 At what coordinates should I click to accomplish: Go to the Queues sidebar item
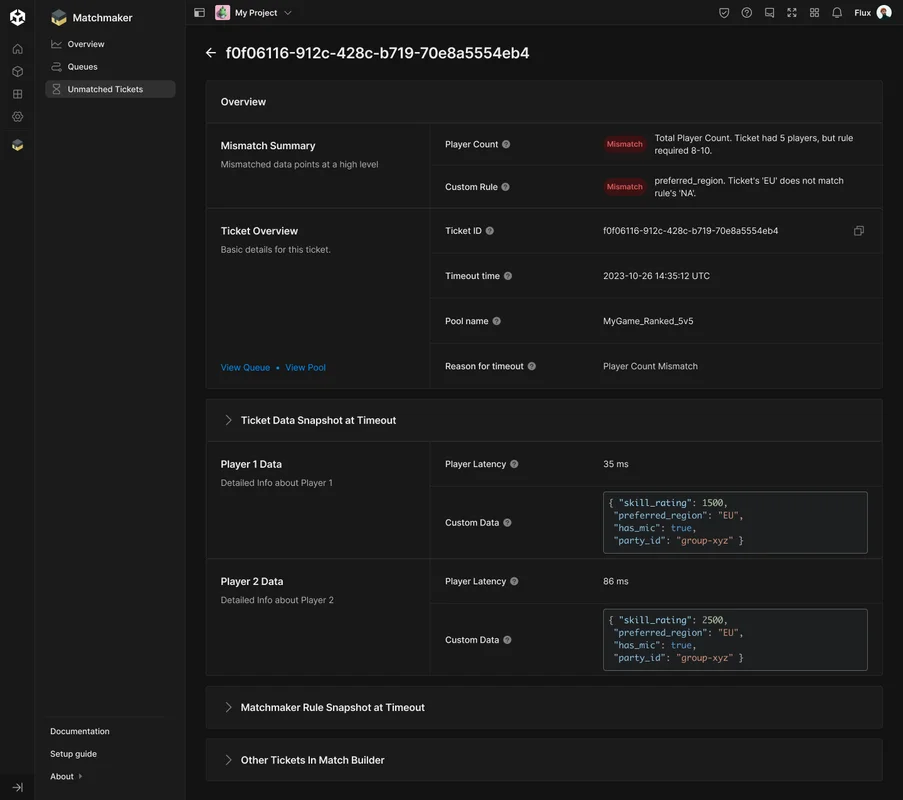coord(110,67)
